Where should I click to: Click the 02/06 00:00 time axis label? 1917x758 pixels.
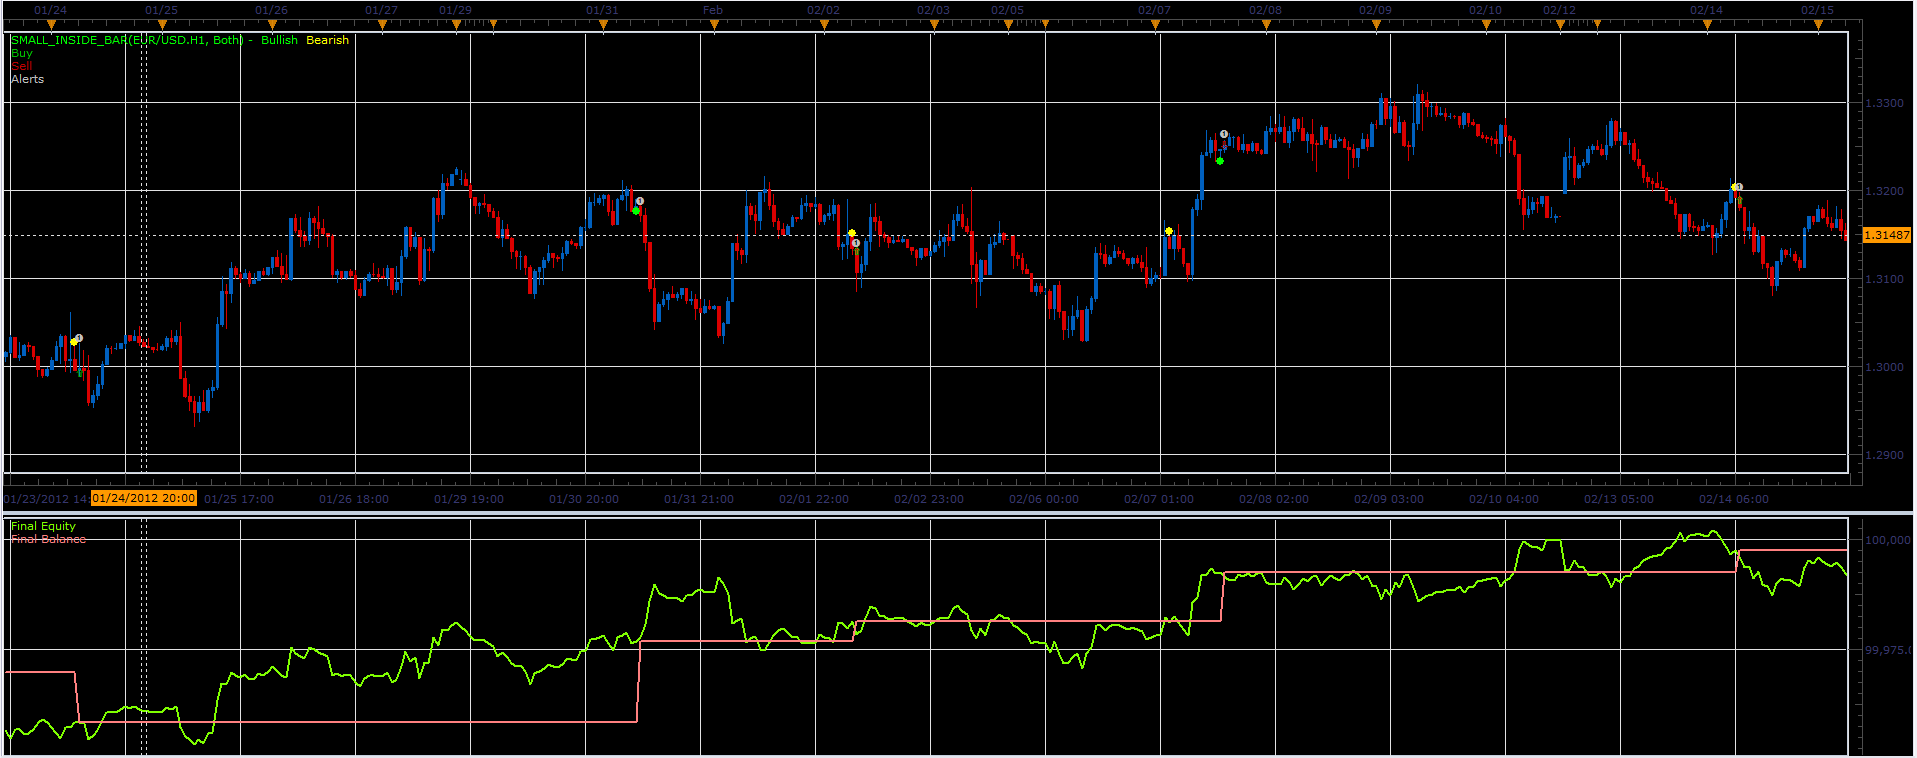(1044, 499)
